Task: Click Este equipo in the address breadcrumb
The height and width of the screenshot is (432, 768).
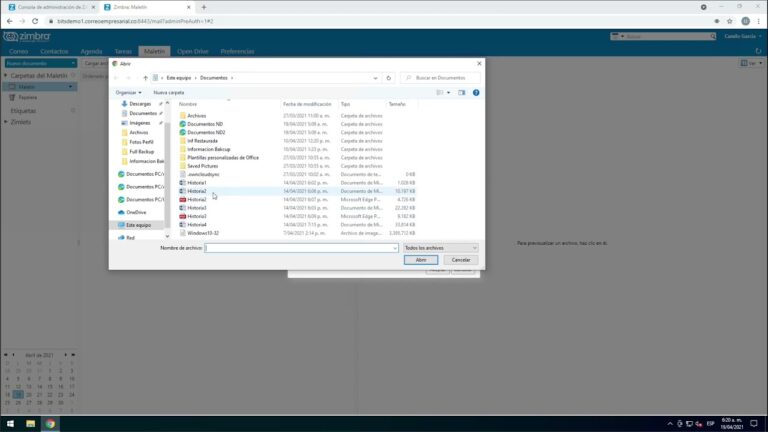Action: coord(179,78)
